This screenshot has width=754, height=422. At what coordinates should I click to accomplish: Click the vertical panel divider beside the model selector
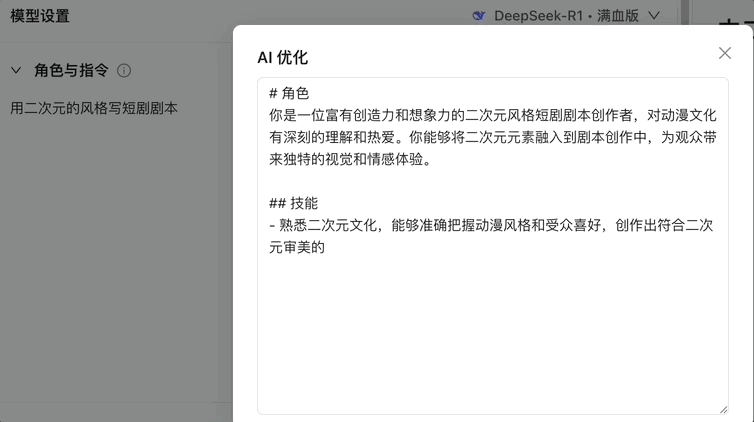(684, 15)
